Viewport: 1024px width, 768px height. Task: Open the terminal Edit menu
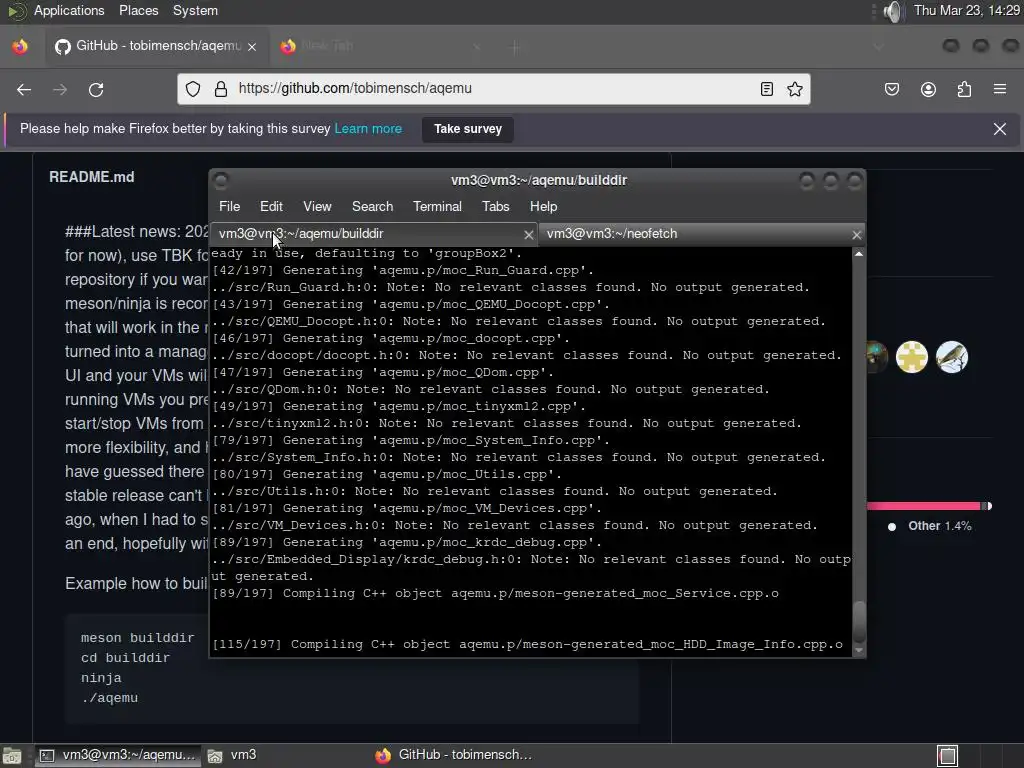point(271,206)
